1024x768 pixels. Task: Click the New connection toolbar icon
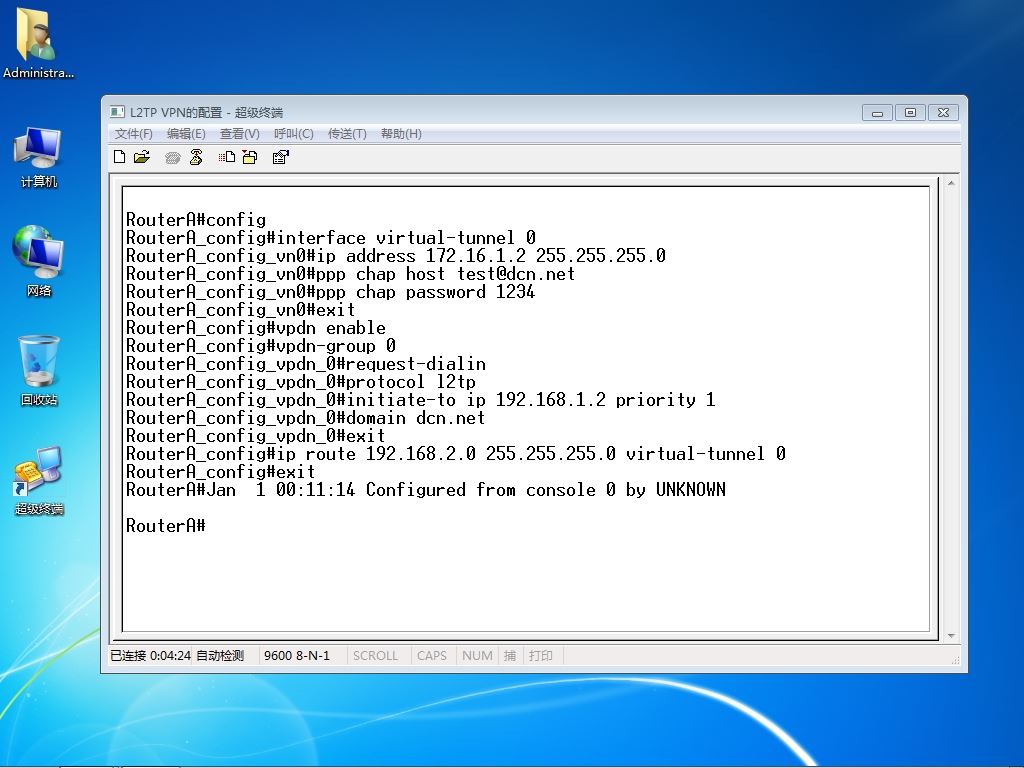coord(120,157)
